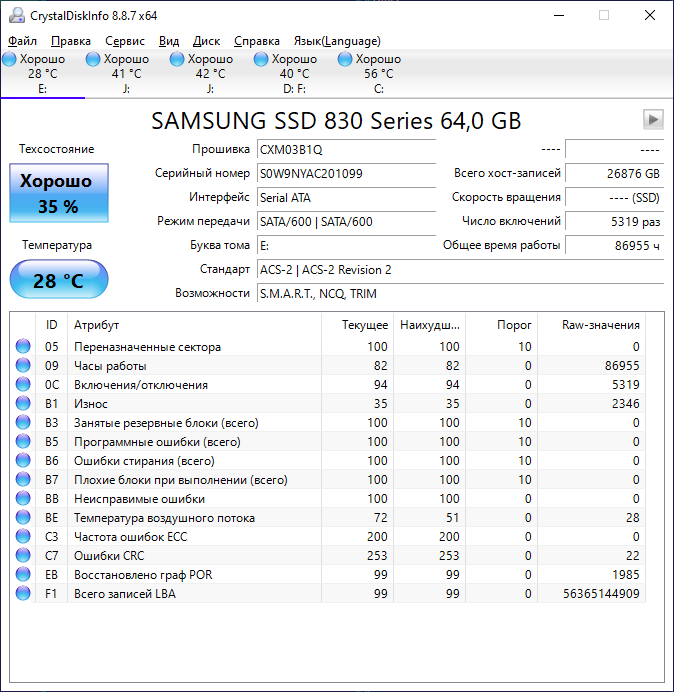Click status icon for attribute B7
This screenshot has width=674, height=692.
coord(23,479)
